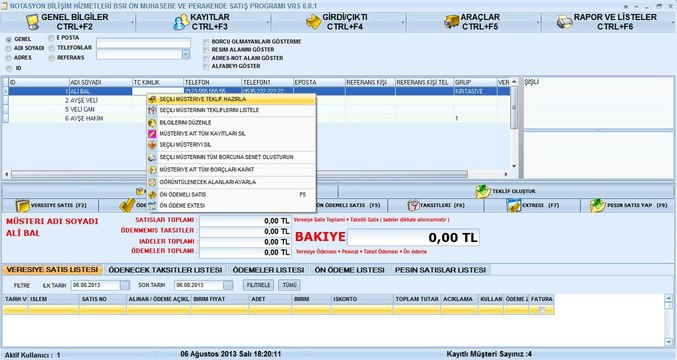Image resolution: width=677 pixels, height=360 pixels.
Task: Click the Extresi (F7) icon
Action: click(514, 206)
